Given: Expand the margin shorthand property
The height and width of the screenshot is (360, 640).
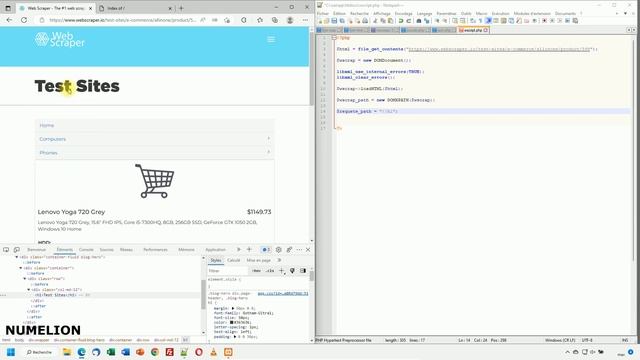Looking at the screenshot, I should click(x=233, y=308).
